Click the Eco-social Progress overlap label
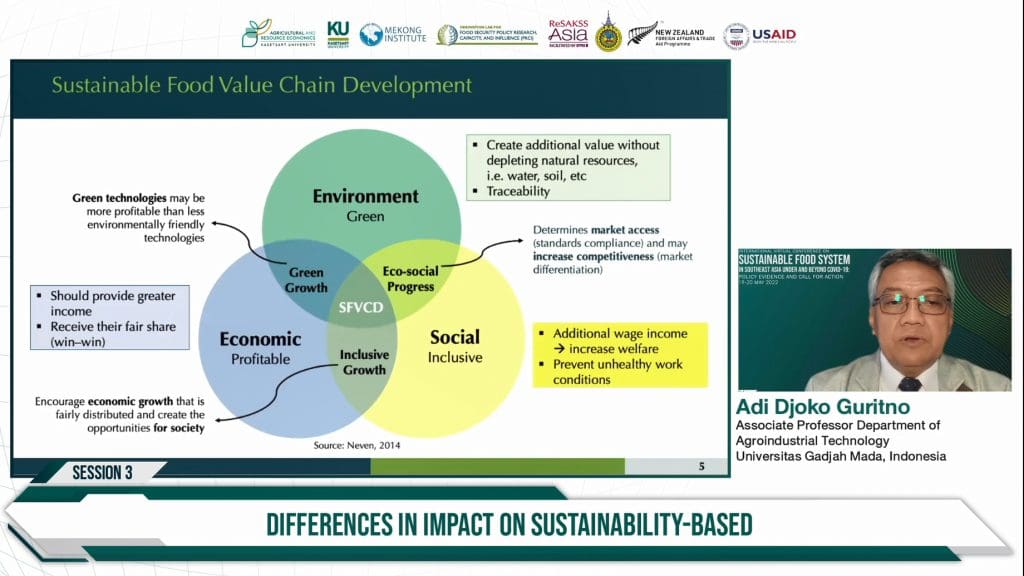1024x576 pixels. coord(410,279)
